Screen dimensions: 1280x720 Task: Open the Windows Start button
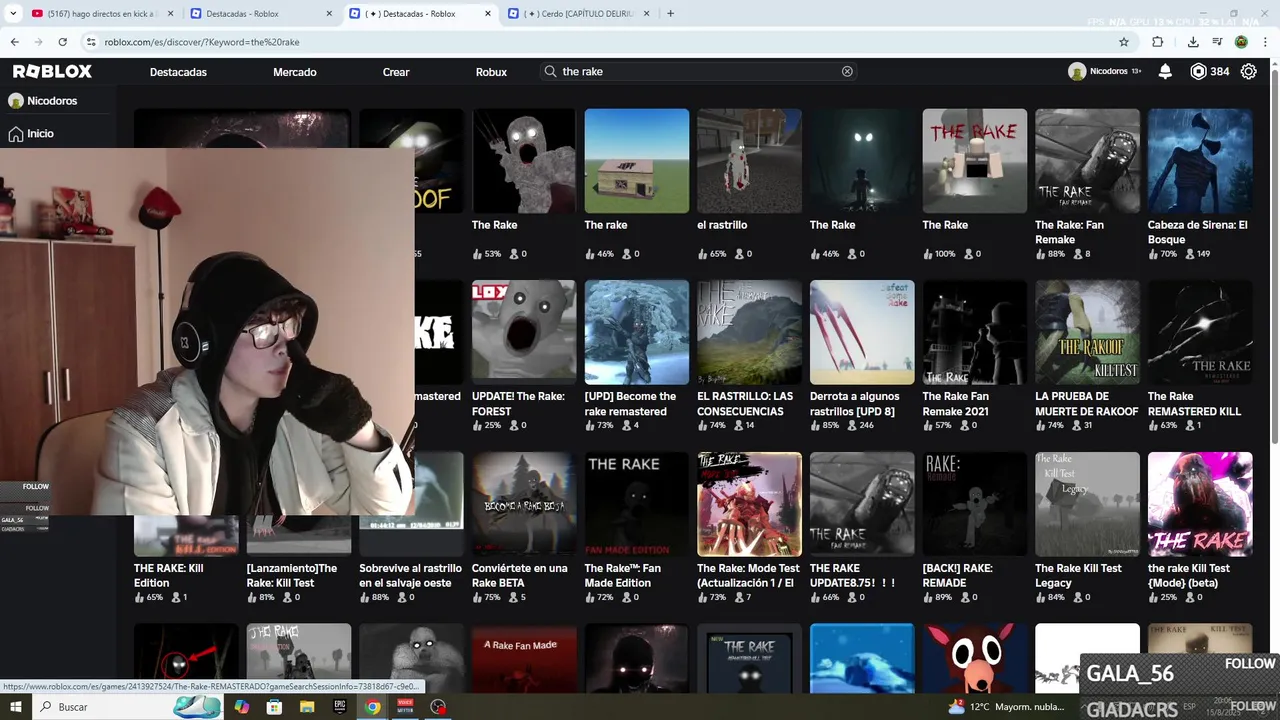(x=16, y=707)
